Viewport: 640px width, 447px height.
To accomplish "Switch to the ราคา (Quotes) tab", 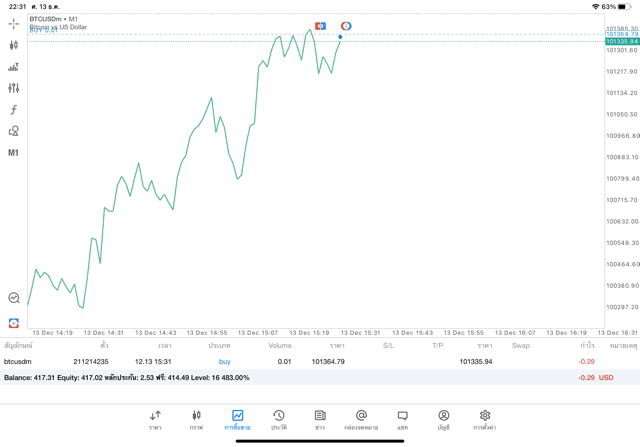I will pos(155,419).
